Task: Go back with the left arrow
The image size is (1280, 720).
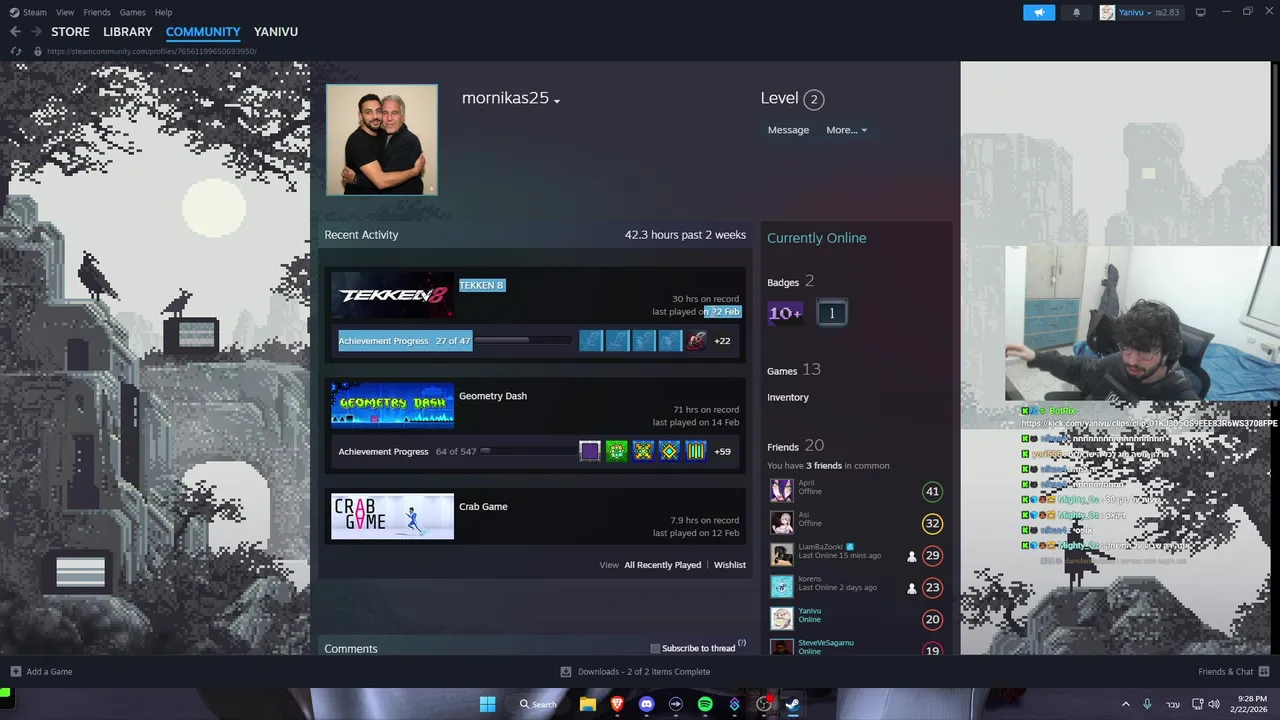Action: [15, 32]
